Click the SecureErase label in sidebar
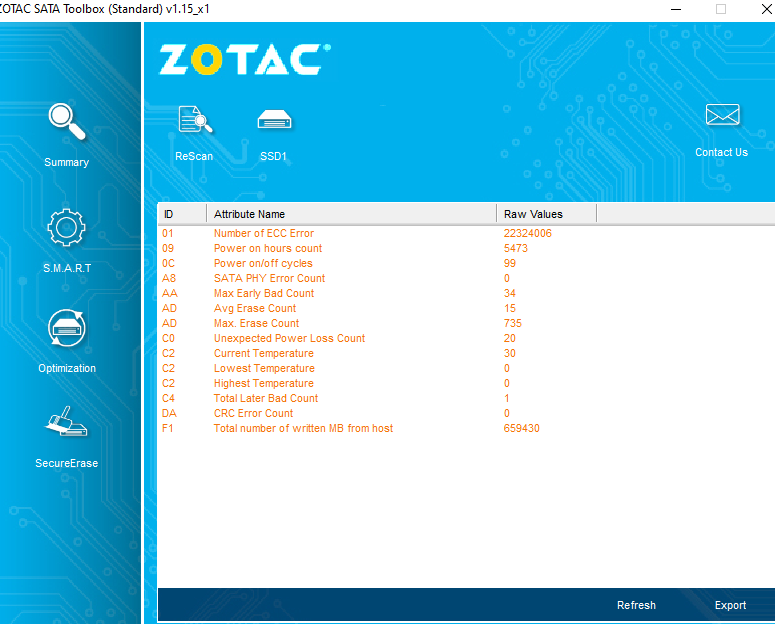 pyautogui.click(x=67, y=463)
